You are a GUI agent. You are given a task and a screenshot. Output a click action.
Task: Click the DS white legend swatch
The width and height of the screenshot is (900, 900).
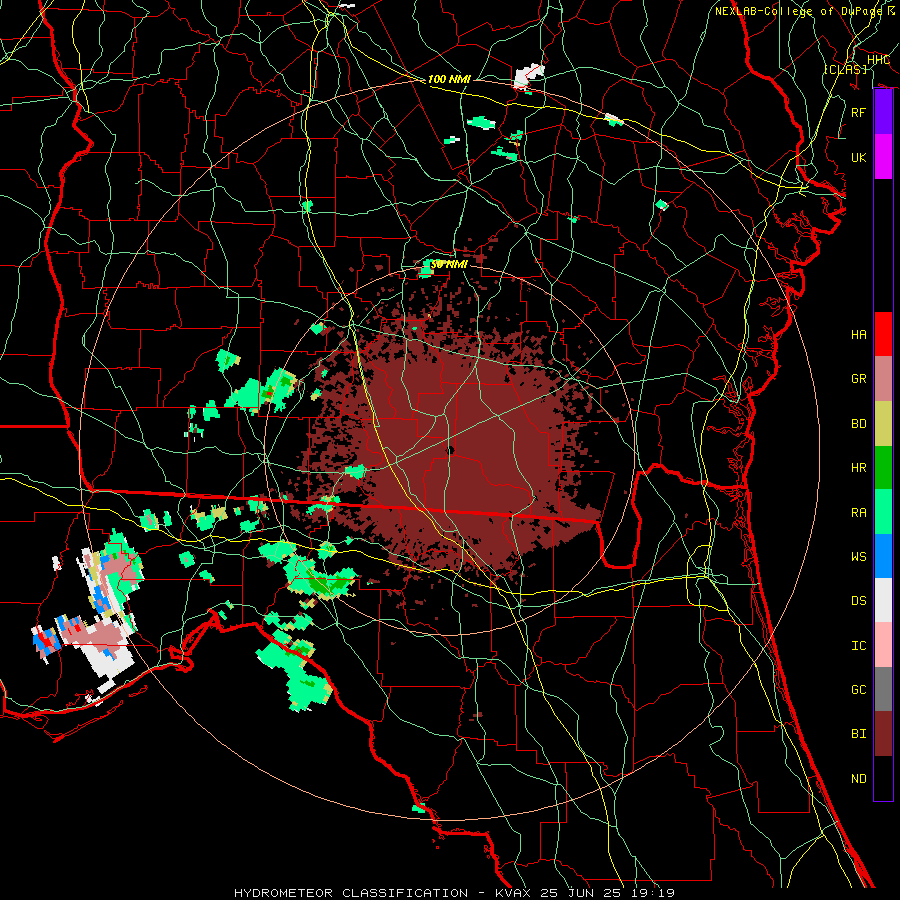883,600
